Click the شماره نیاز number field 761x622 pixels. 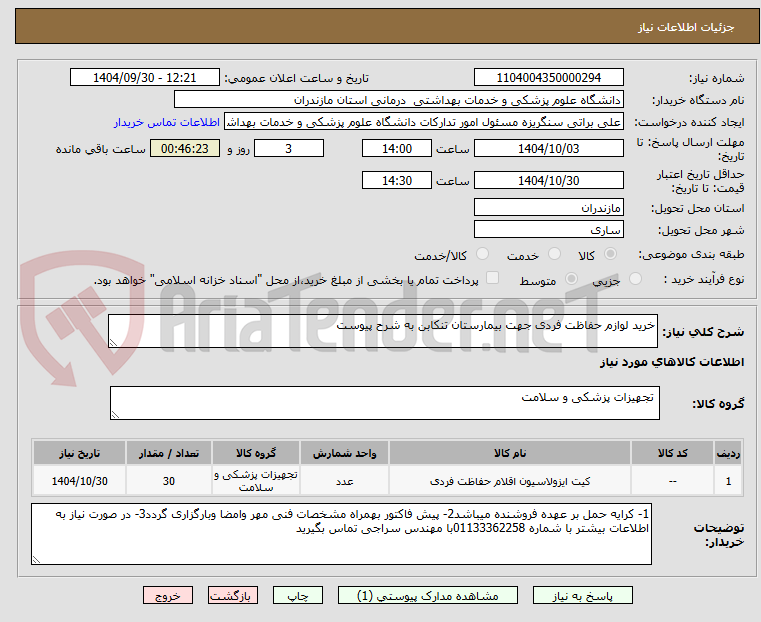coord(548,78)
